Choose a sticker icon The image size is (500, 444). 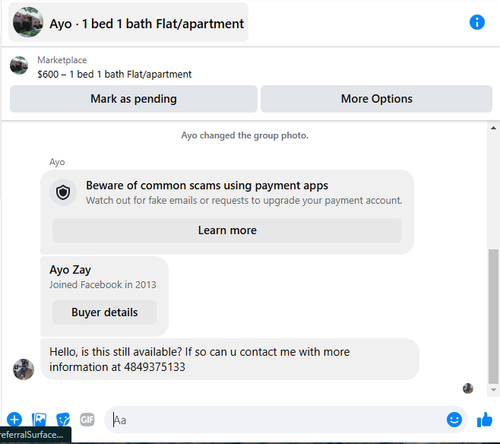click(x=63, y=419)
